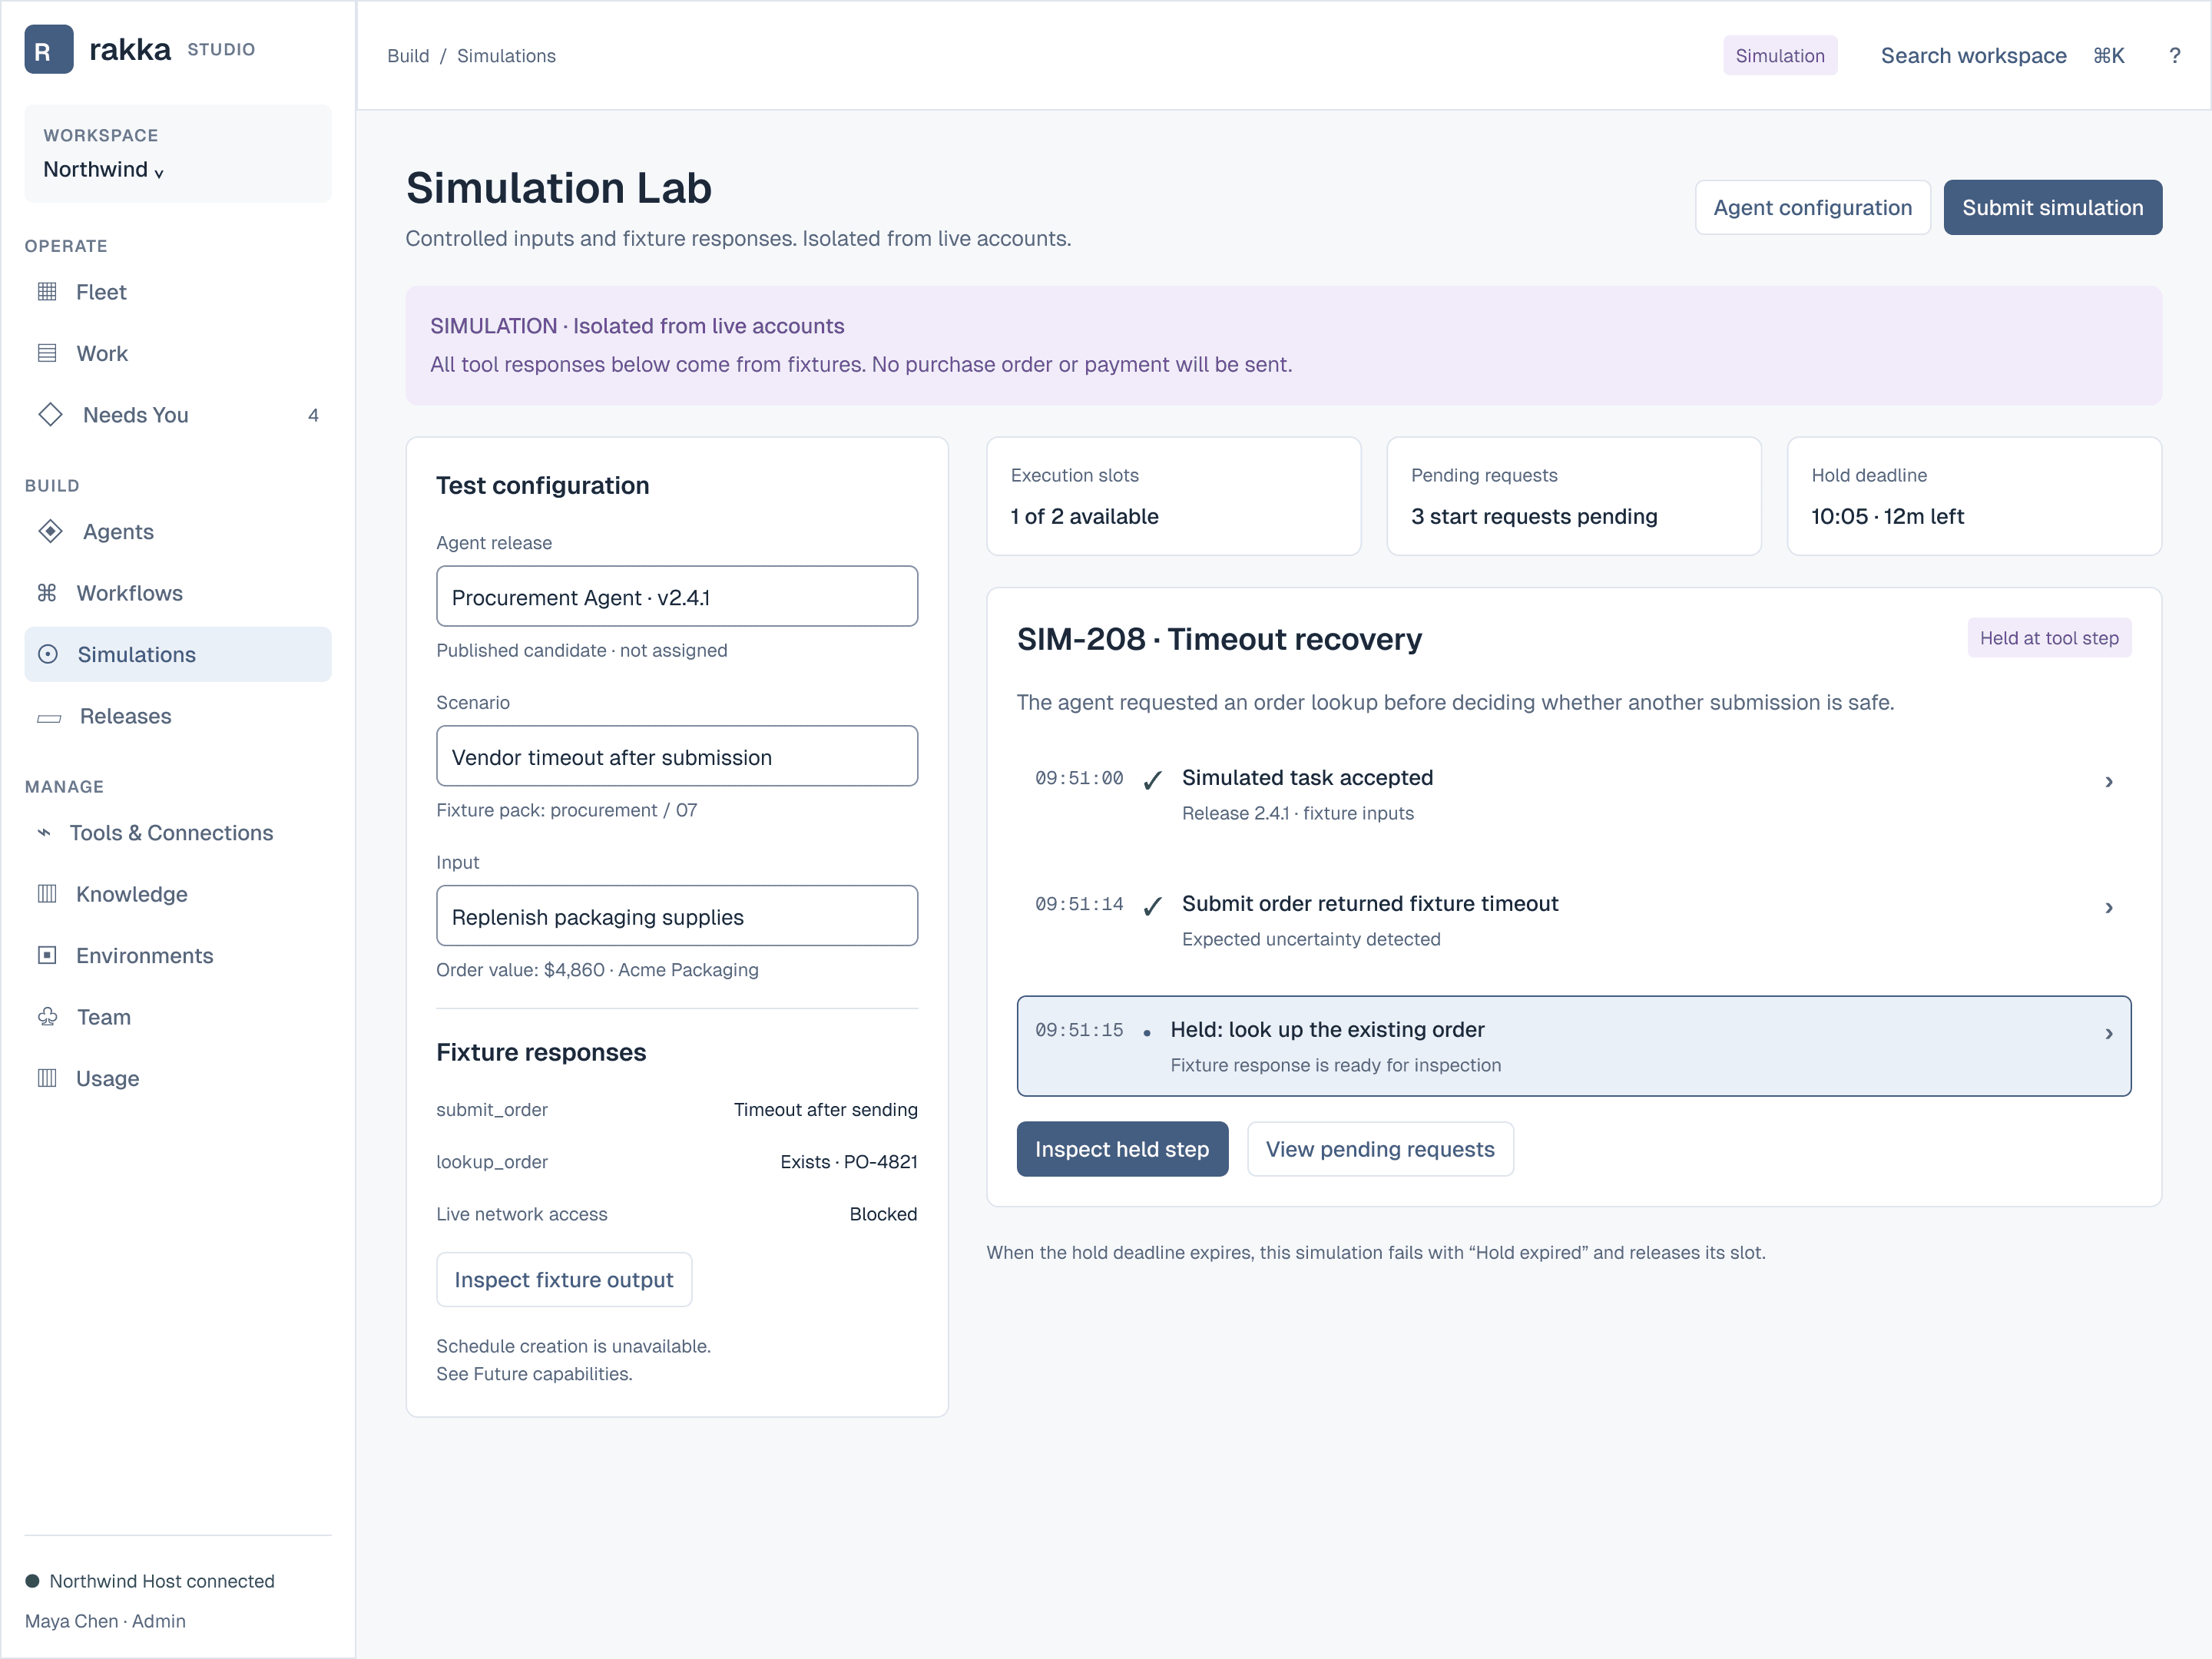Click the Input field Replenish packaging supplies

point(677,916)
